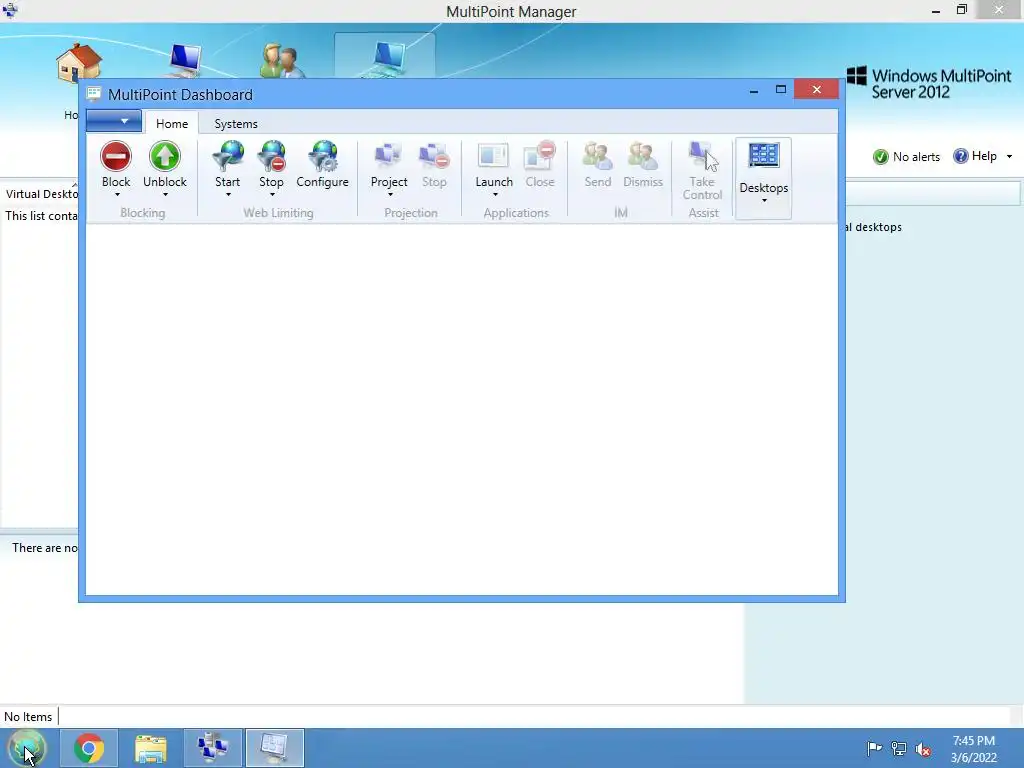Image resolution: width=1024 pixels, height=768 pixels.
Task: Click the Start button on taskbar
Action: coord(26,748)
